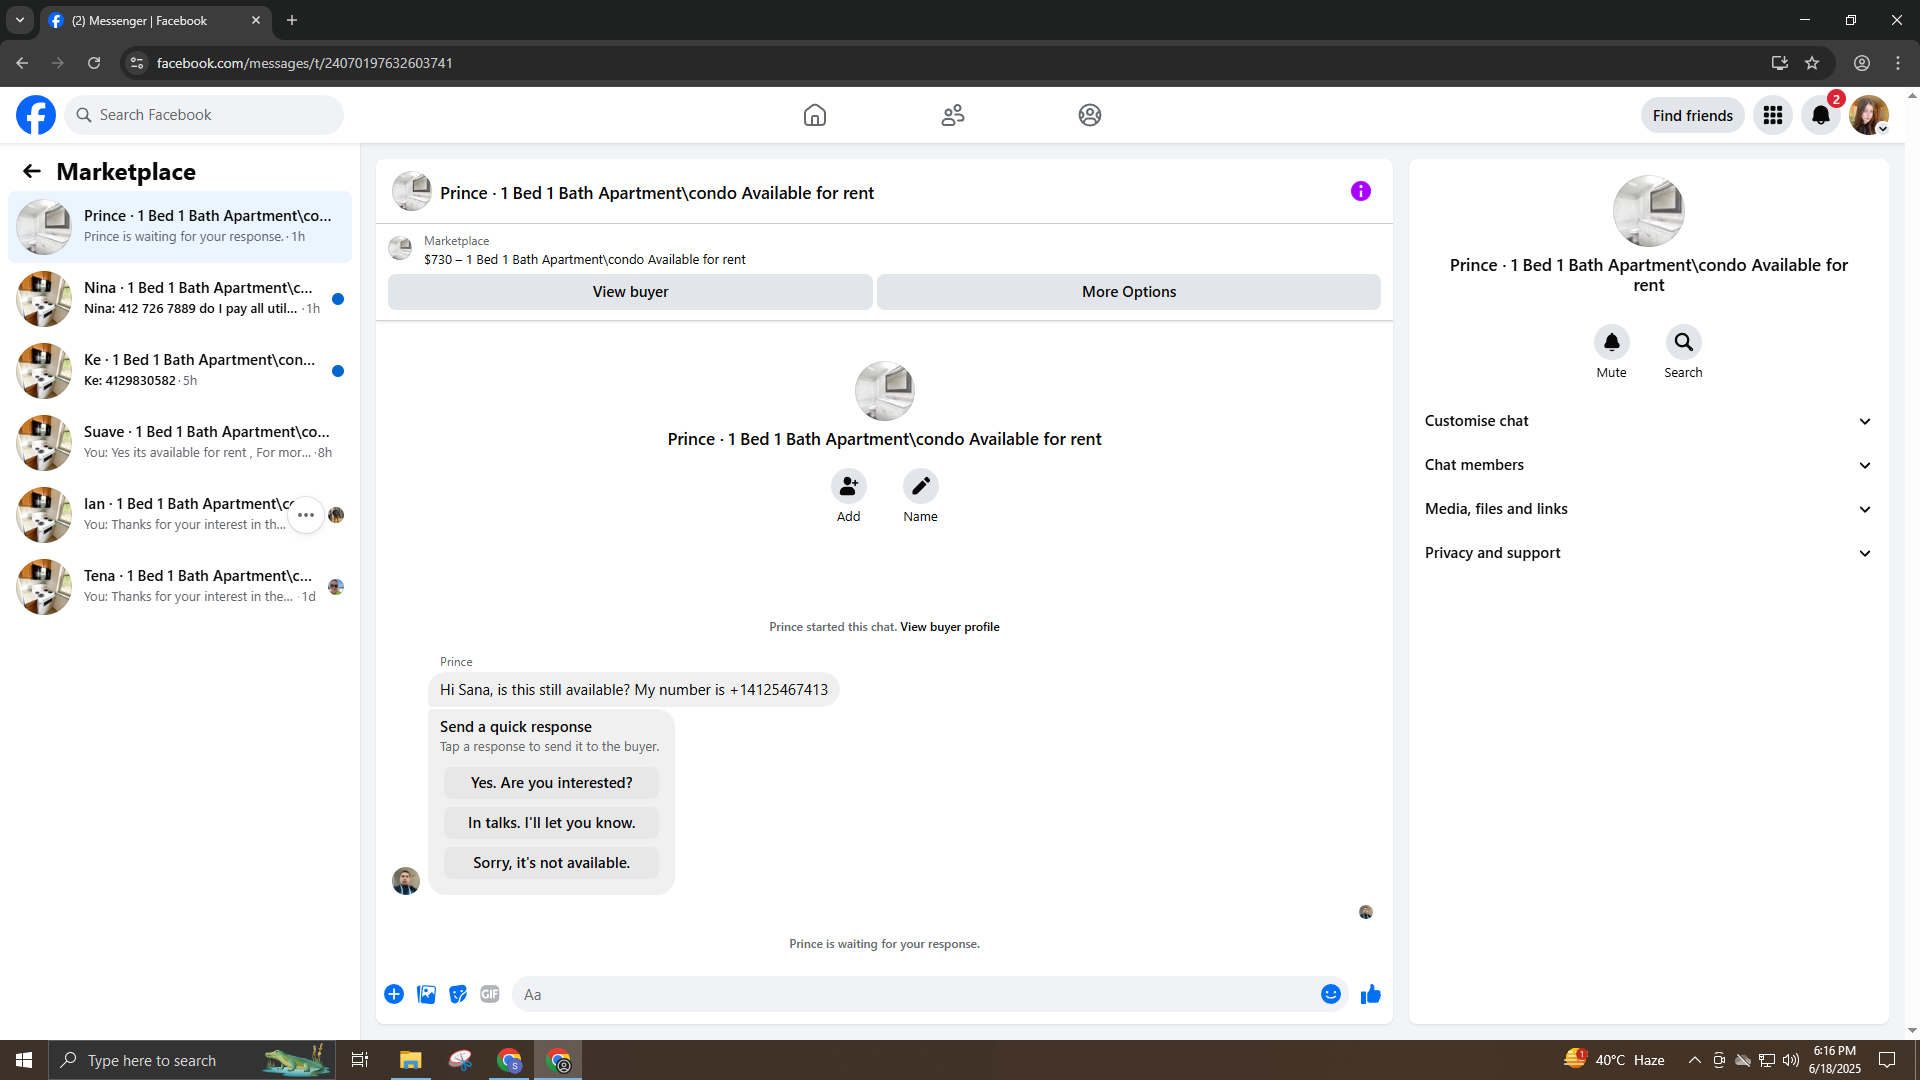This screenshot has height=1080, width=1920.
Task: Open the Windows notification center icon
Action: tap(1887, 1060)
